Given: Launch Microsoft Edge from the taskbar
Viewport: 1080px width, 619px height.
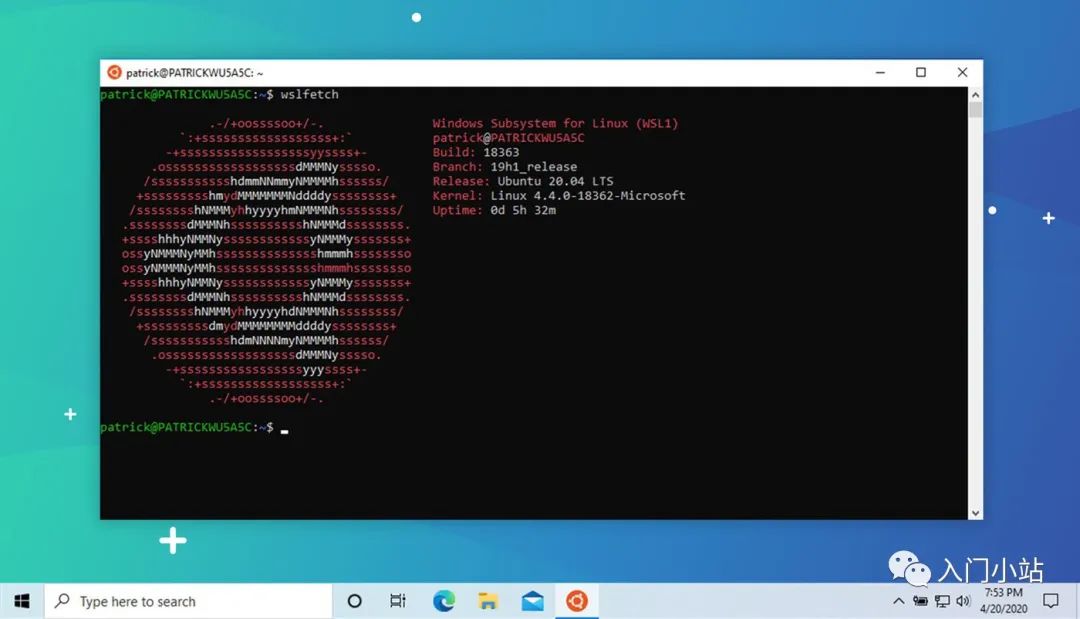Looking at the screenshot, I should pyautogui.click(x=444, y=601).
